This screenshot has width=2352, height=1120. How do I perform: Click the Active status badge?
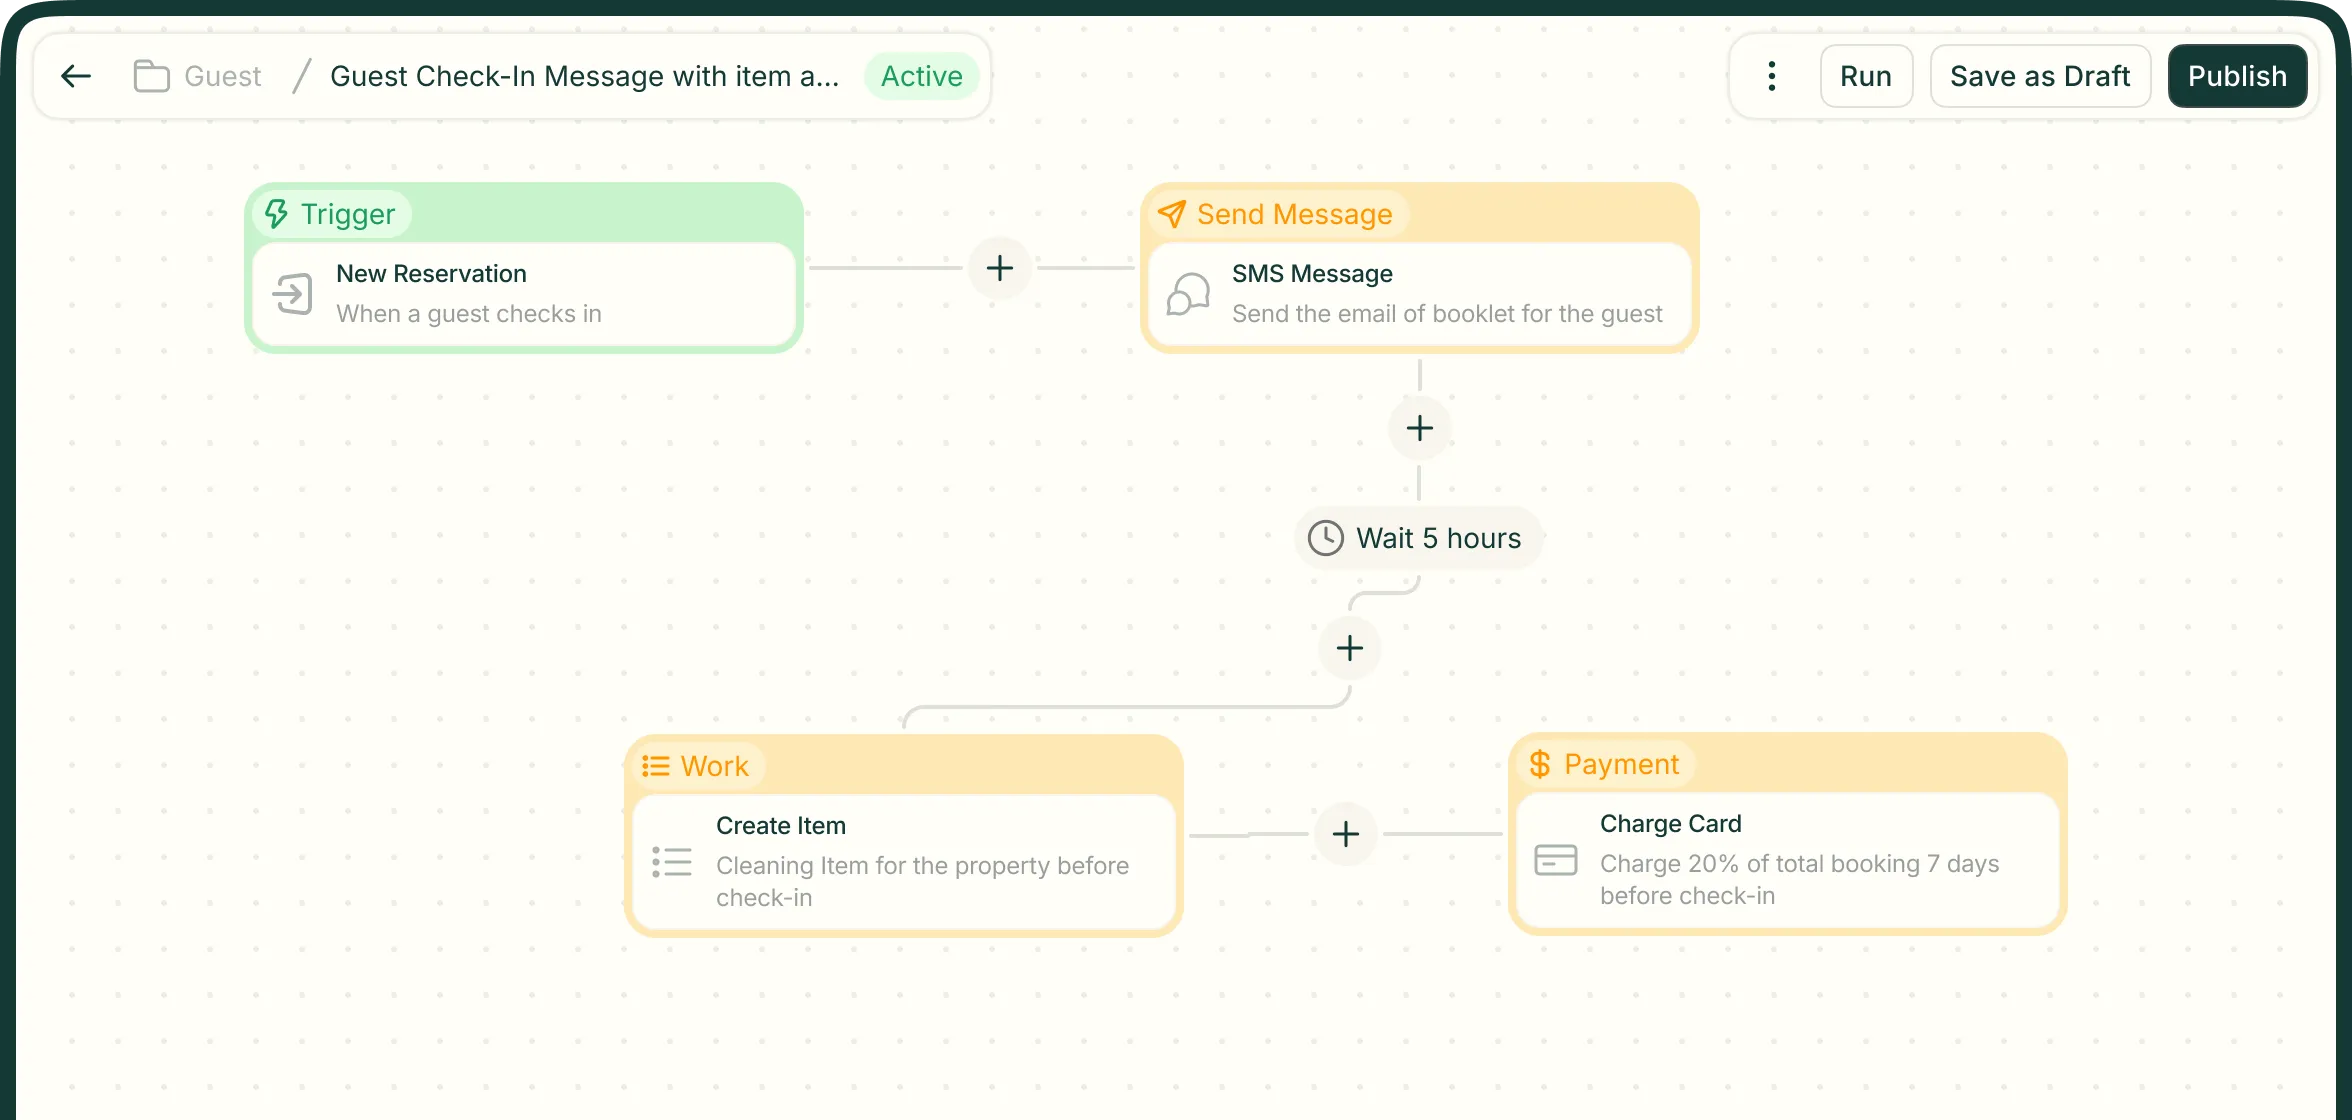coord(921,76)
